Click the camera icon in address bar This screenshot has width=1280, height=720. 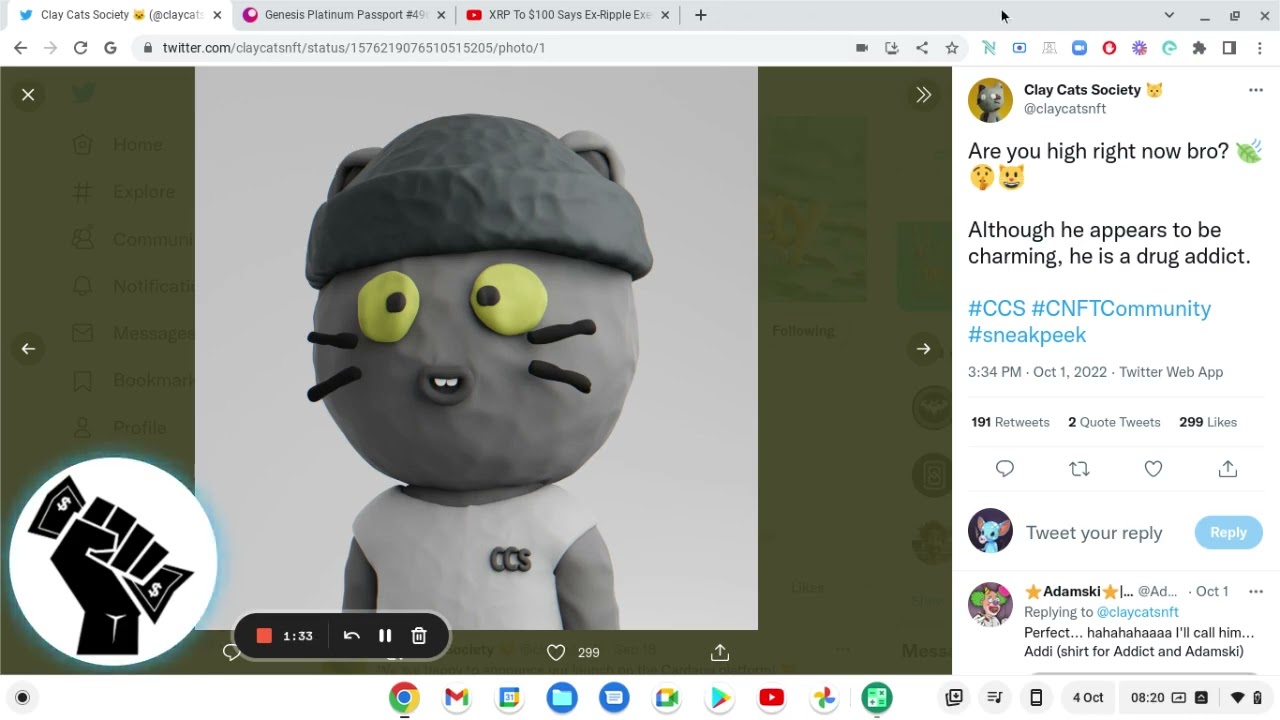[862, 47]
